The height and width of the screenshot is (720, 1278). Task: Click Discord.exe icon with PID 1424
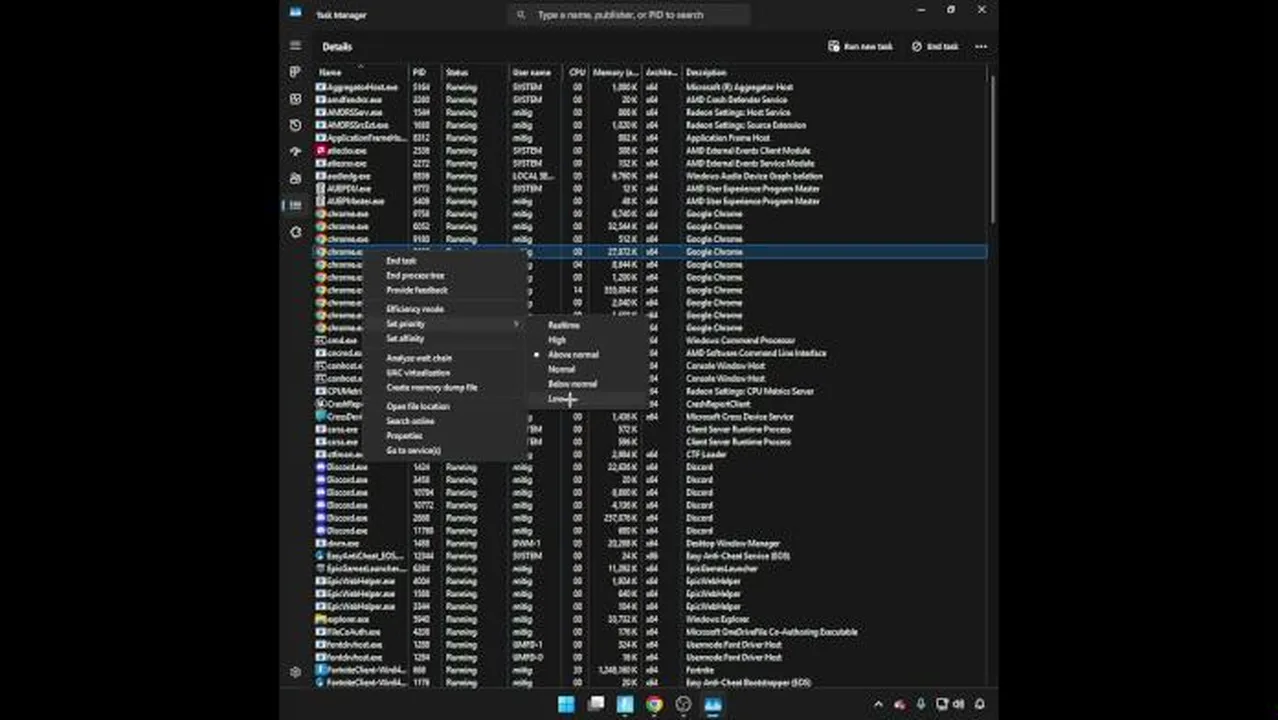(x=321, y=467)
